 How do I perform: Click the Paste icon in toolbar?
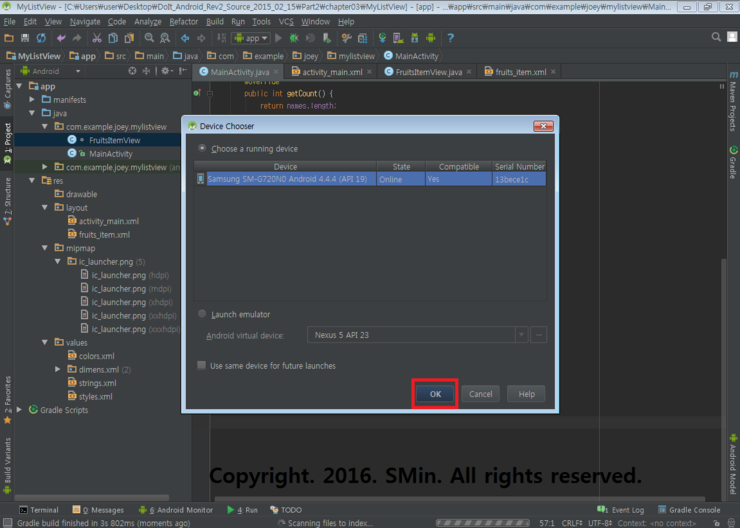(x=129, y=38)
